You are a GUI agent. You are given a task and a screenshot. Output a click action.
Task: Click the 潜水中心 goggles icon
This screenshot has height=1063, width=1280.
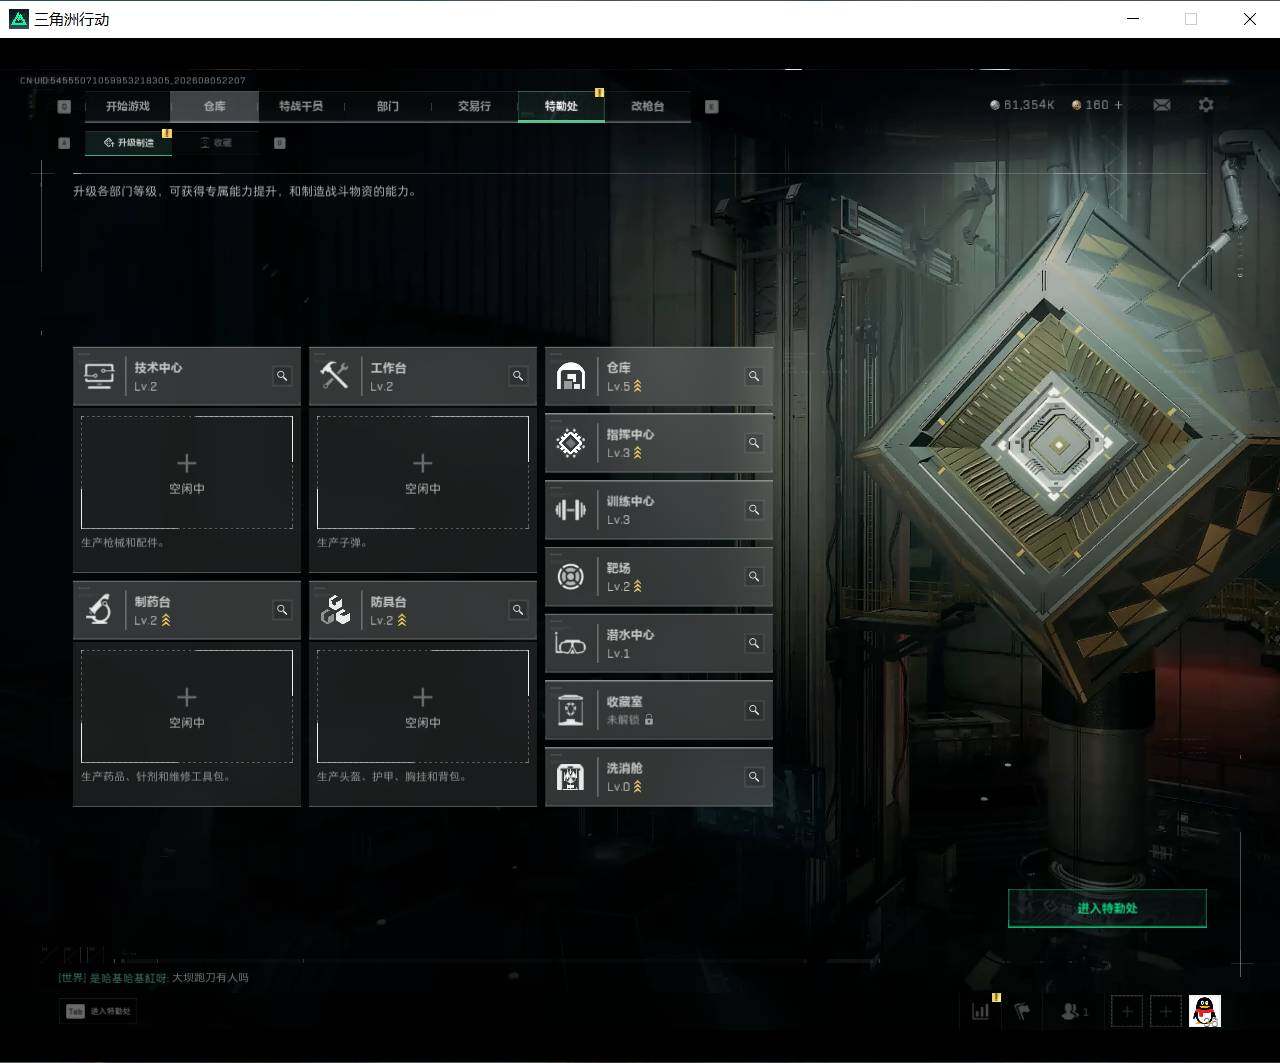[570, 645]
